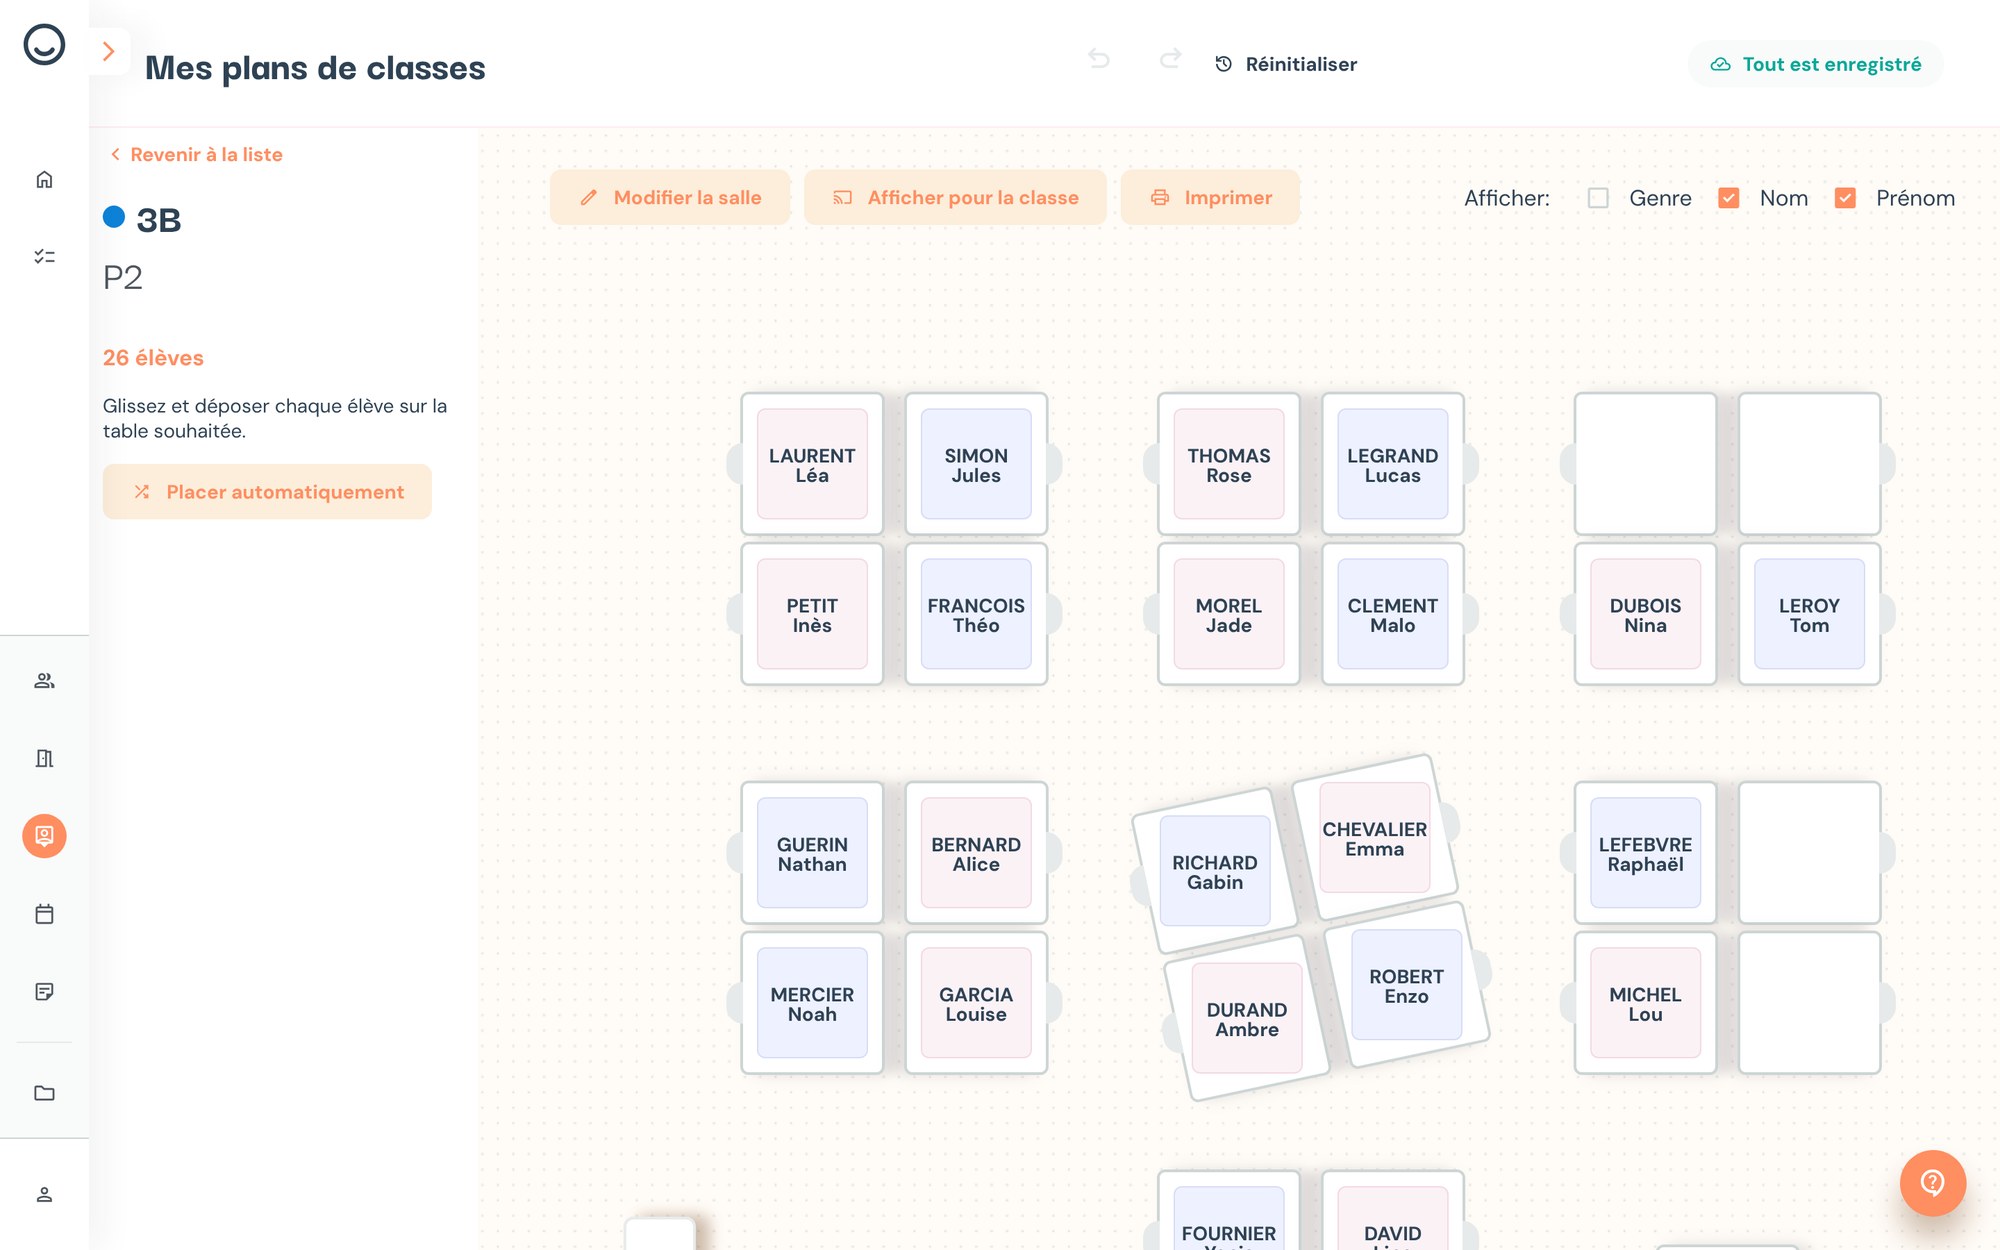The image size is (2000, 1250).
Task: Click Placer automatiquement button
Action: [x=267, y=491]
